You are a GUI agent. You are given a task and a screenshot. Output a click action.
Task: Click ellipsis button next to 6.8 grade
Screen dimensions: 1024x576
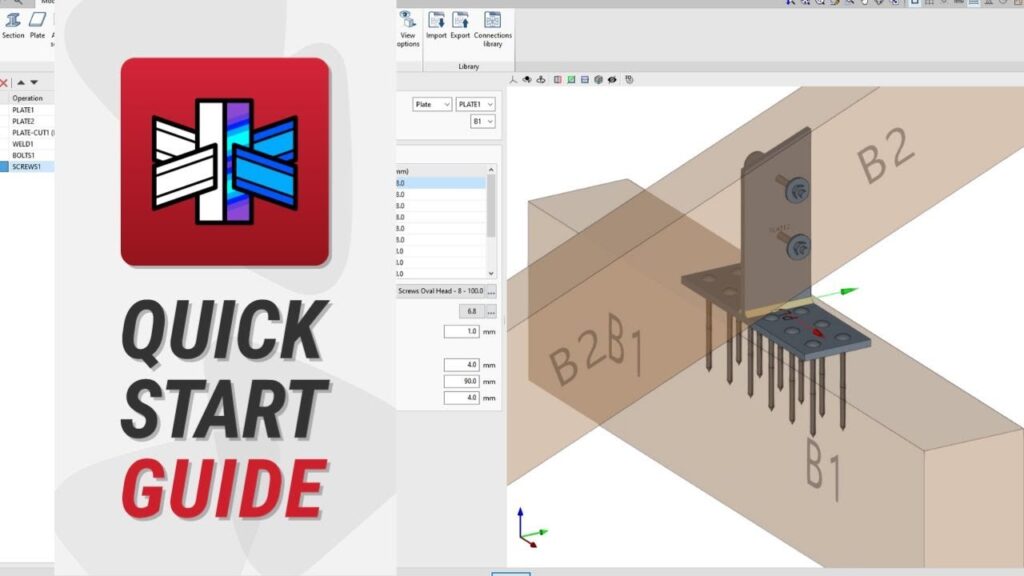point(491,312)
